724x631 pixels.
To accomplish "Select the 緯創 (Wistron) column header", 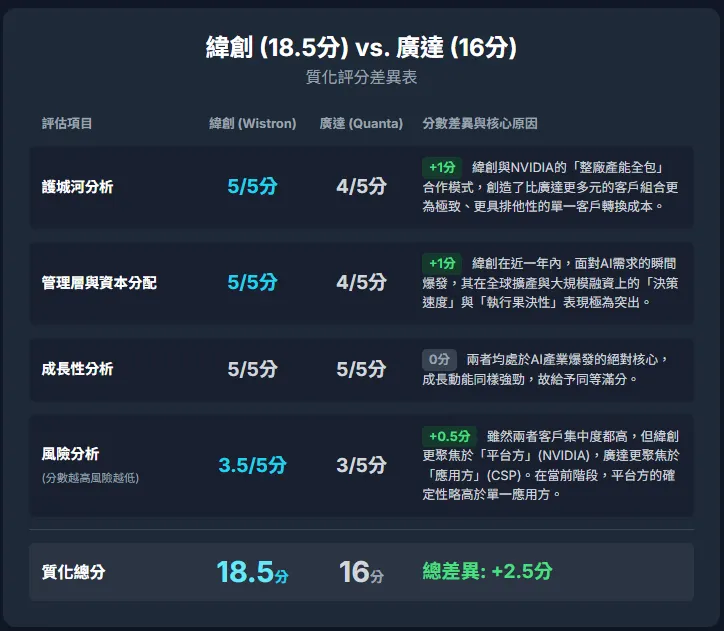I will [253, 123].
